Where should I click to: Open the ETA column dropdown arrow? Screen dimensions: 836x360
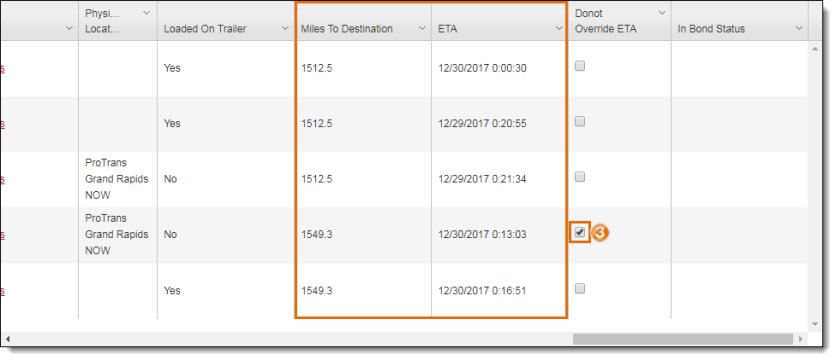(x=558, y=28)
